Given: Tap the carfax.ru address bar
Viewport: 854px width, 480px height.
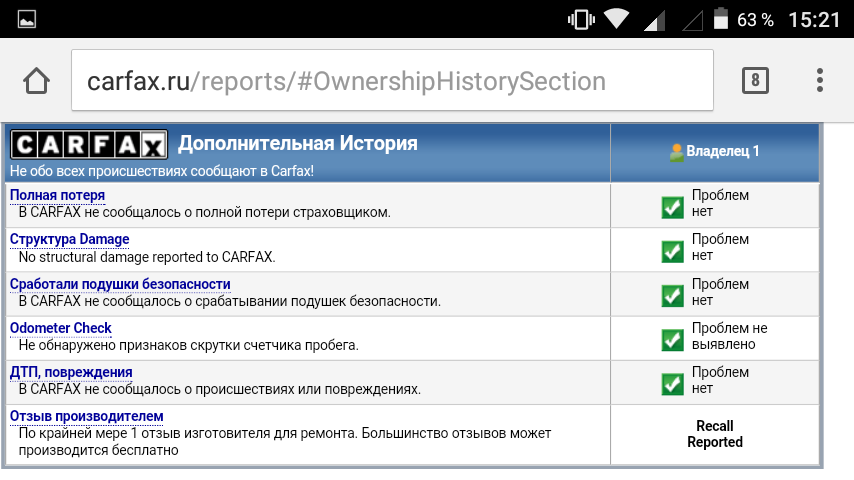Looking at the screenshot, I should pyautogui.click(x=392, y=81).
